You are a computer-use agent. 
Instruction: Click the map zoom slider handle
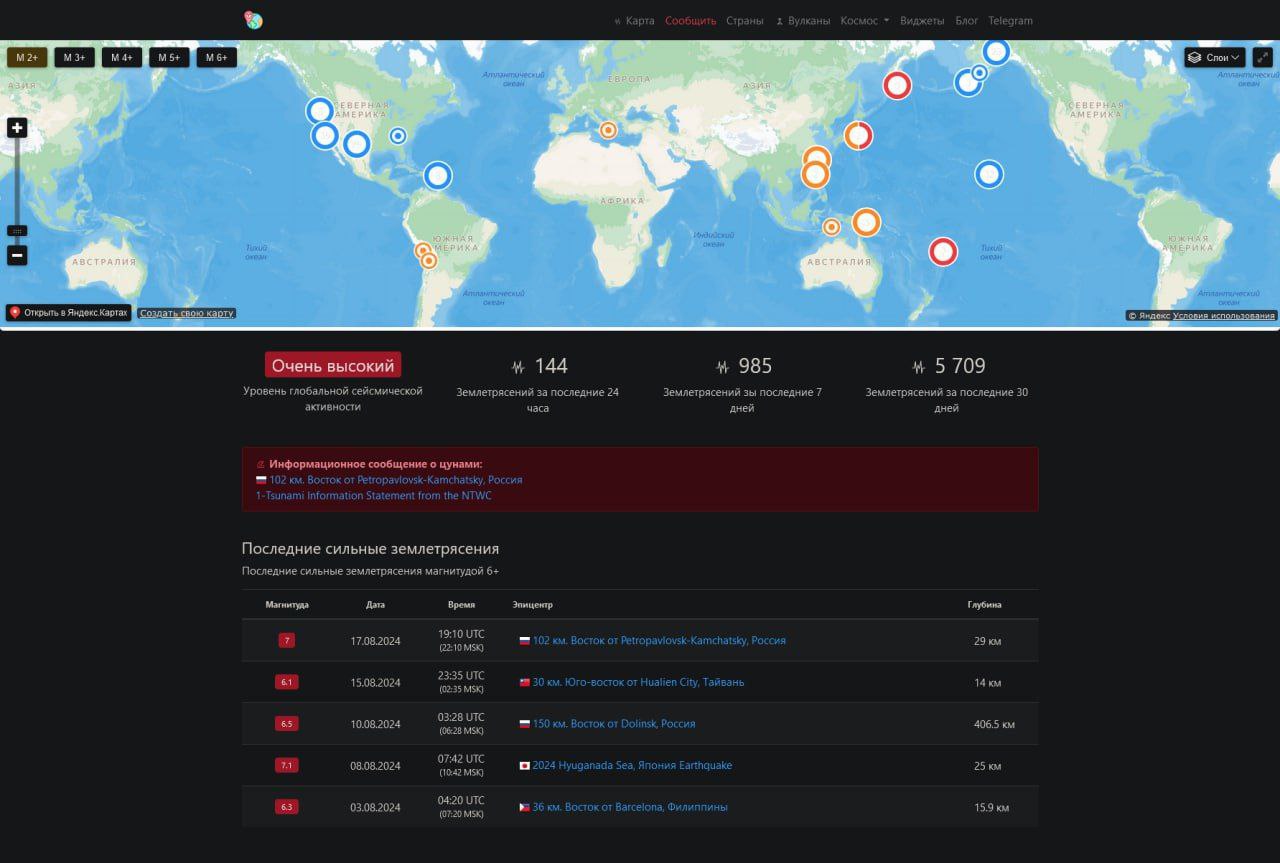(x=17, y=230)
